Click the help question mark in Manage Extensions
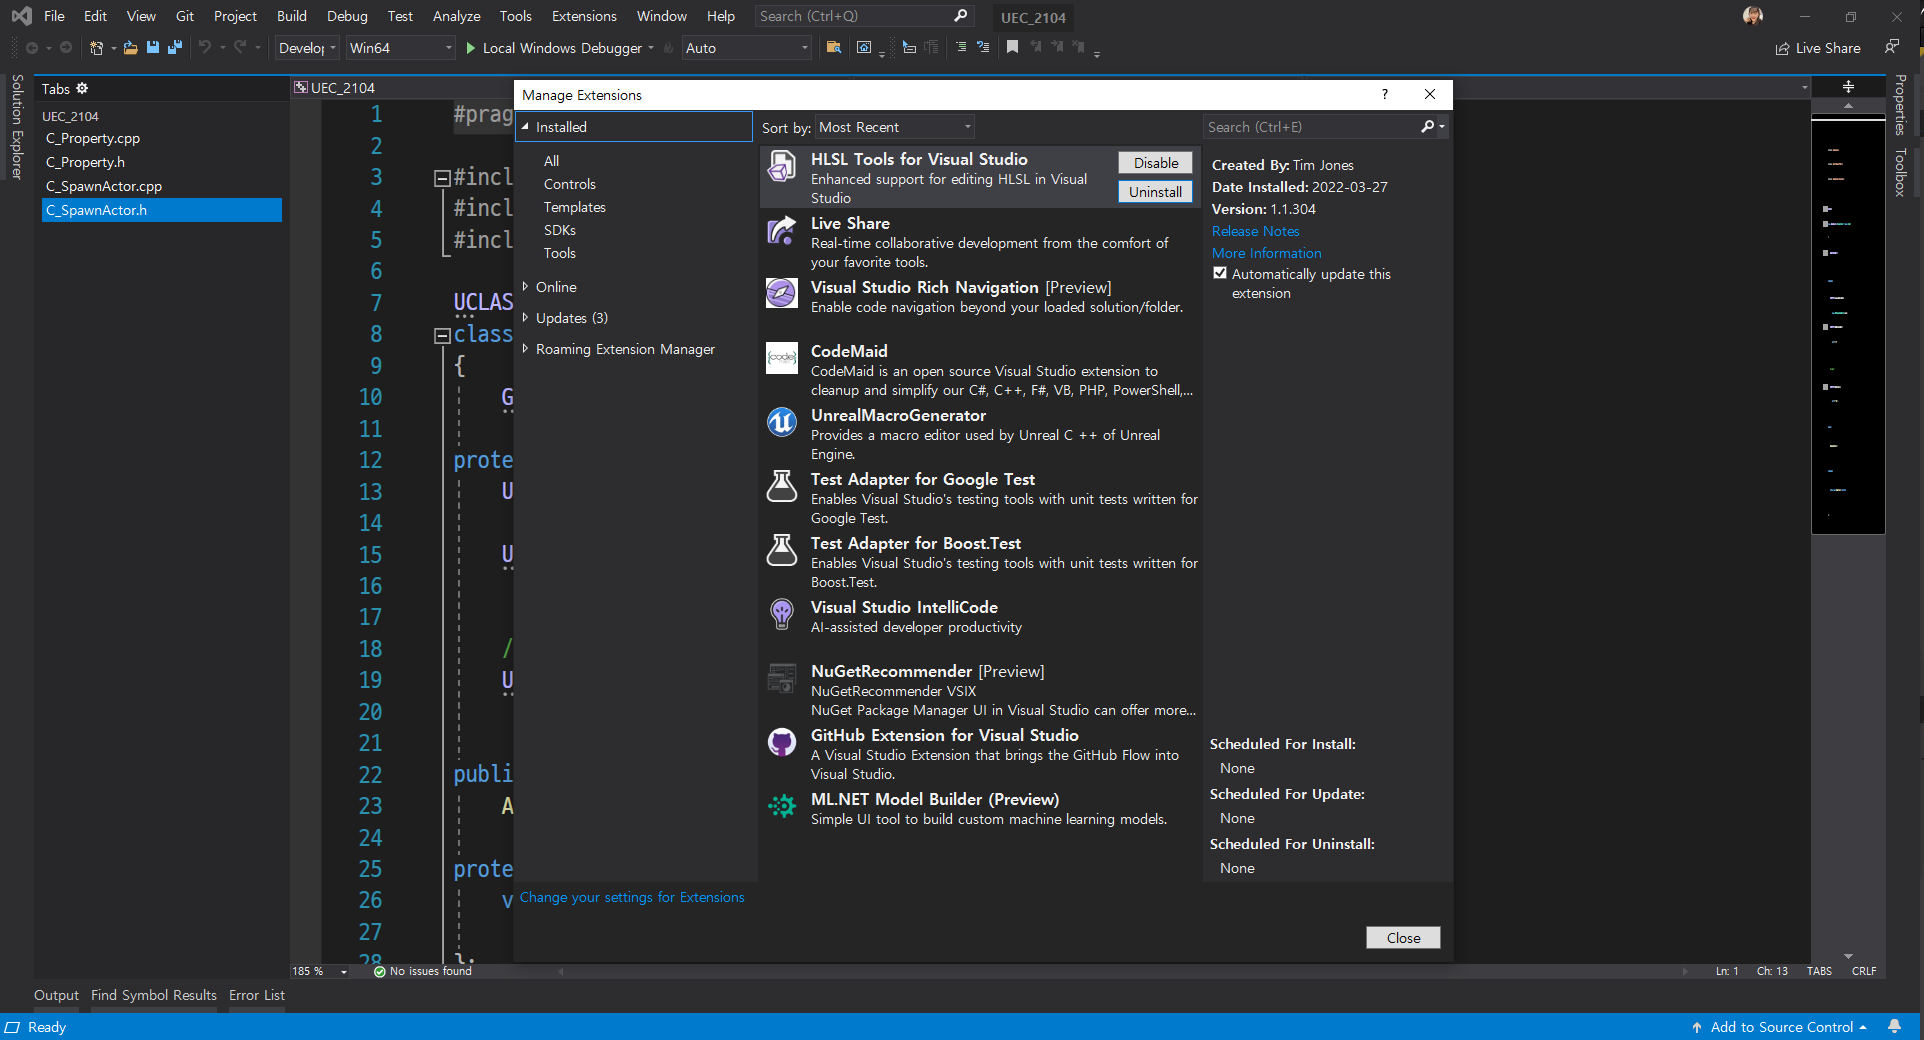The height and width of the screenshot is (1040, 1924). click(x=1384, y=94)
